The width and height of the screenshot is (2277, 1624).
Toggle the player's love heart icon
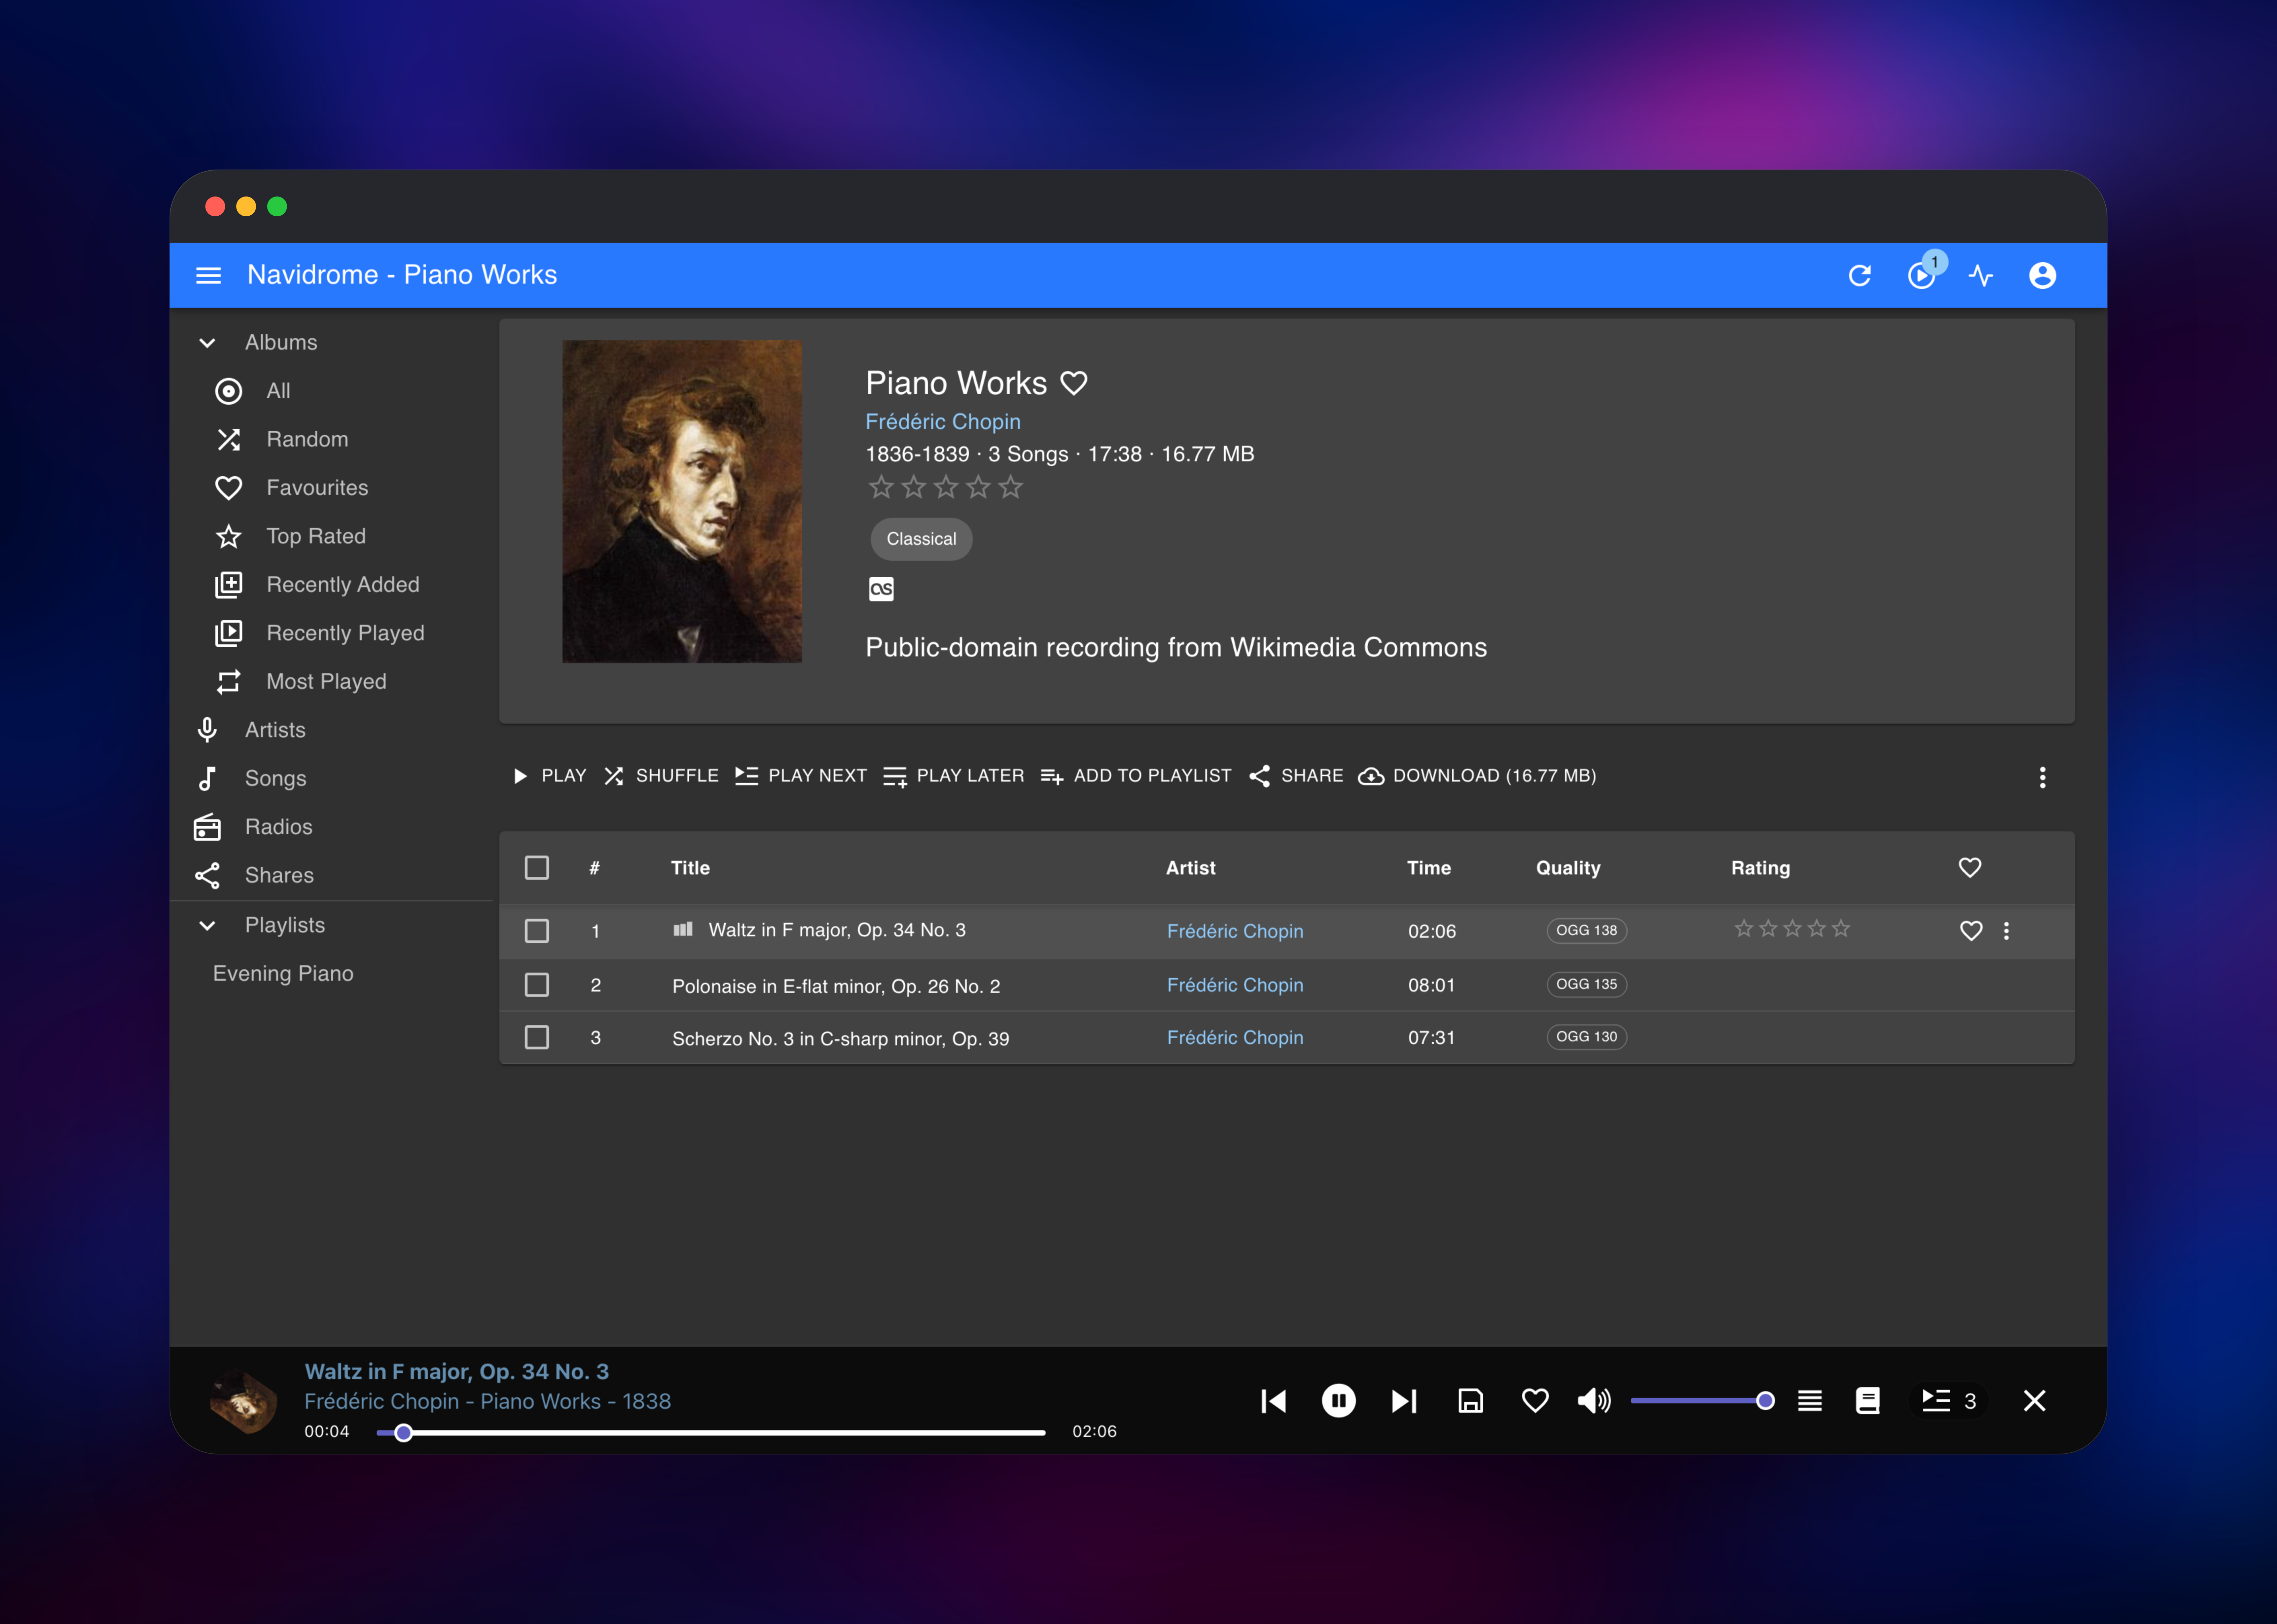(x=1535, y=1401)
